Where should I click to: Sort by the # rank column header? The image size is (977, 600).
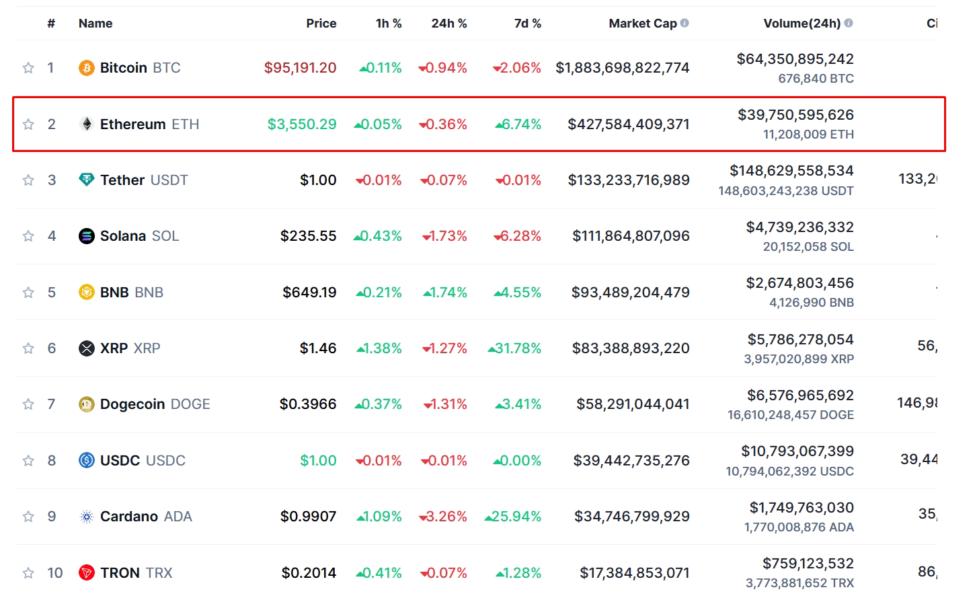[x=51, y=23]
